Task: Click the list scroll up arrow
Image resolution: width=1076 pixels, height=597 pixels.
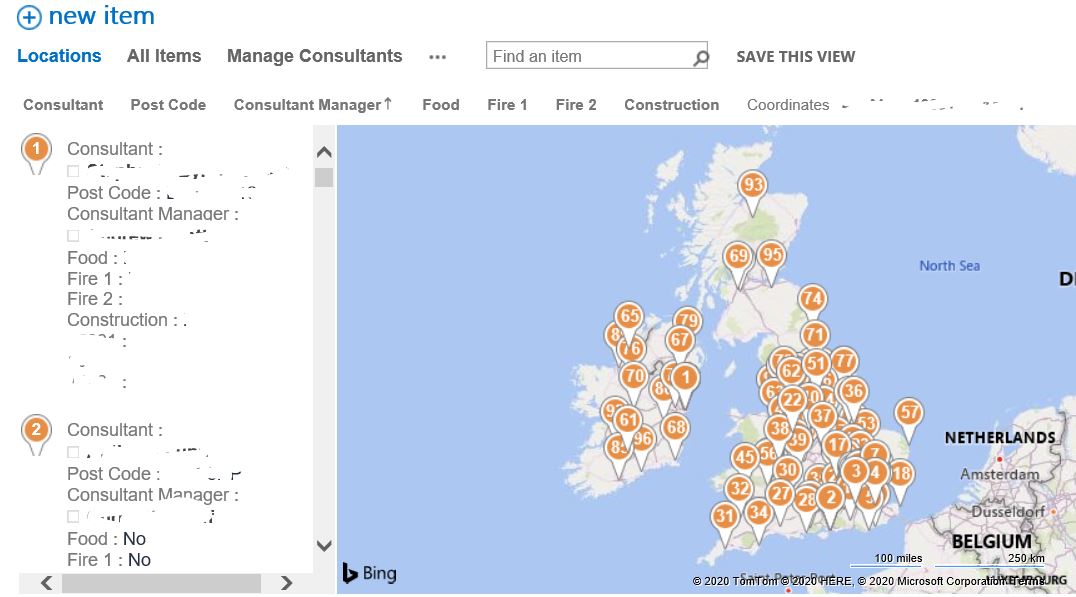Action: pyautogui.click(x=325, y=152)
